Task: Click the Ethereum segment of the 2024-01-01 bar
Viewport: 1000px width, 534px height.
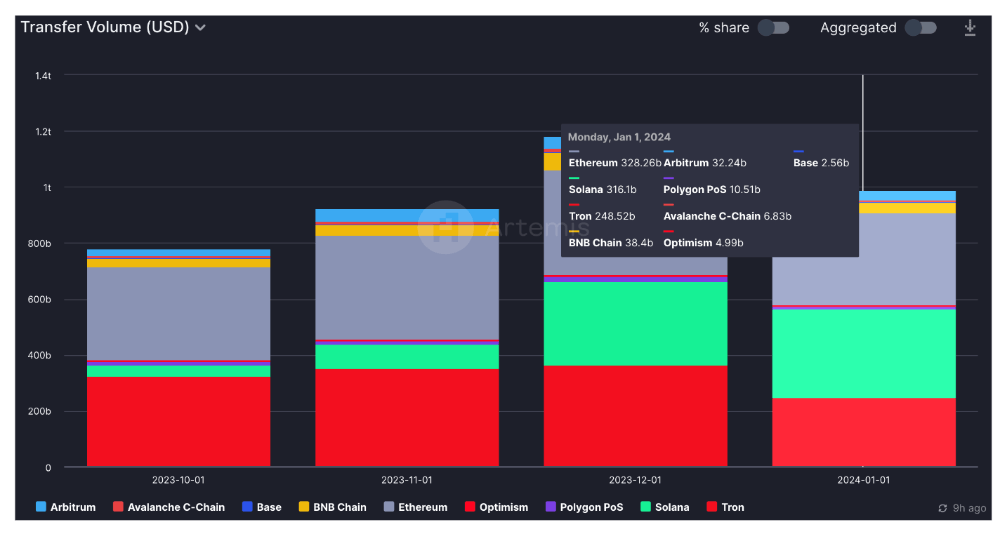Action: pyautogui.click(x=864, y=281)
